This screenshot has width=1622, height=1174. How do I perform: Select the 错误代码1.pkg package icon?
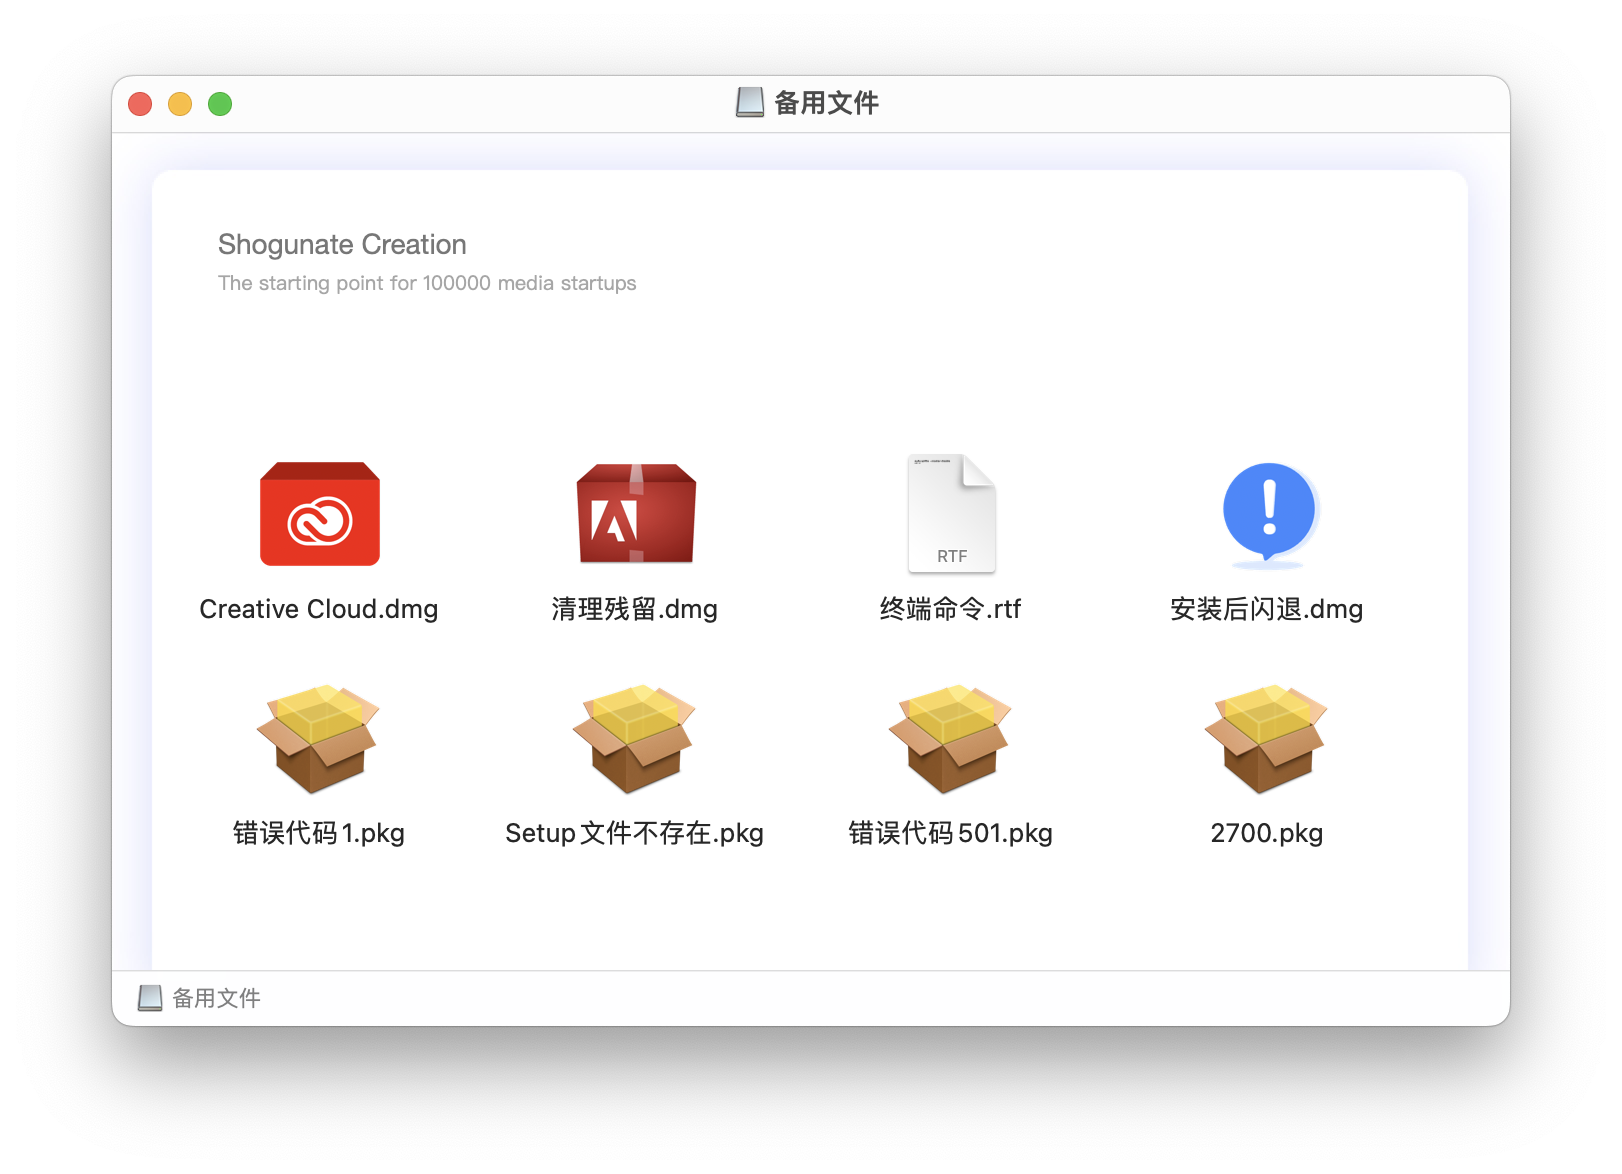pos(318,740)
